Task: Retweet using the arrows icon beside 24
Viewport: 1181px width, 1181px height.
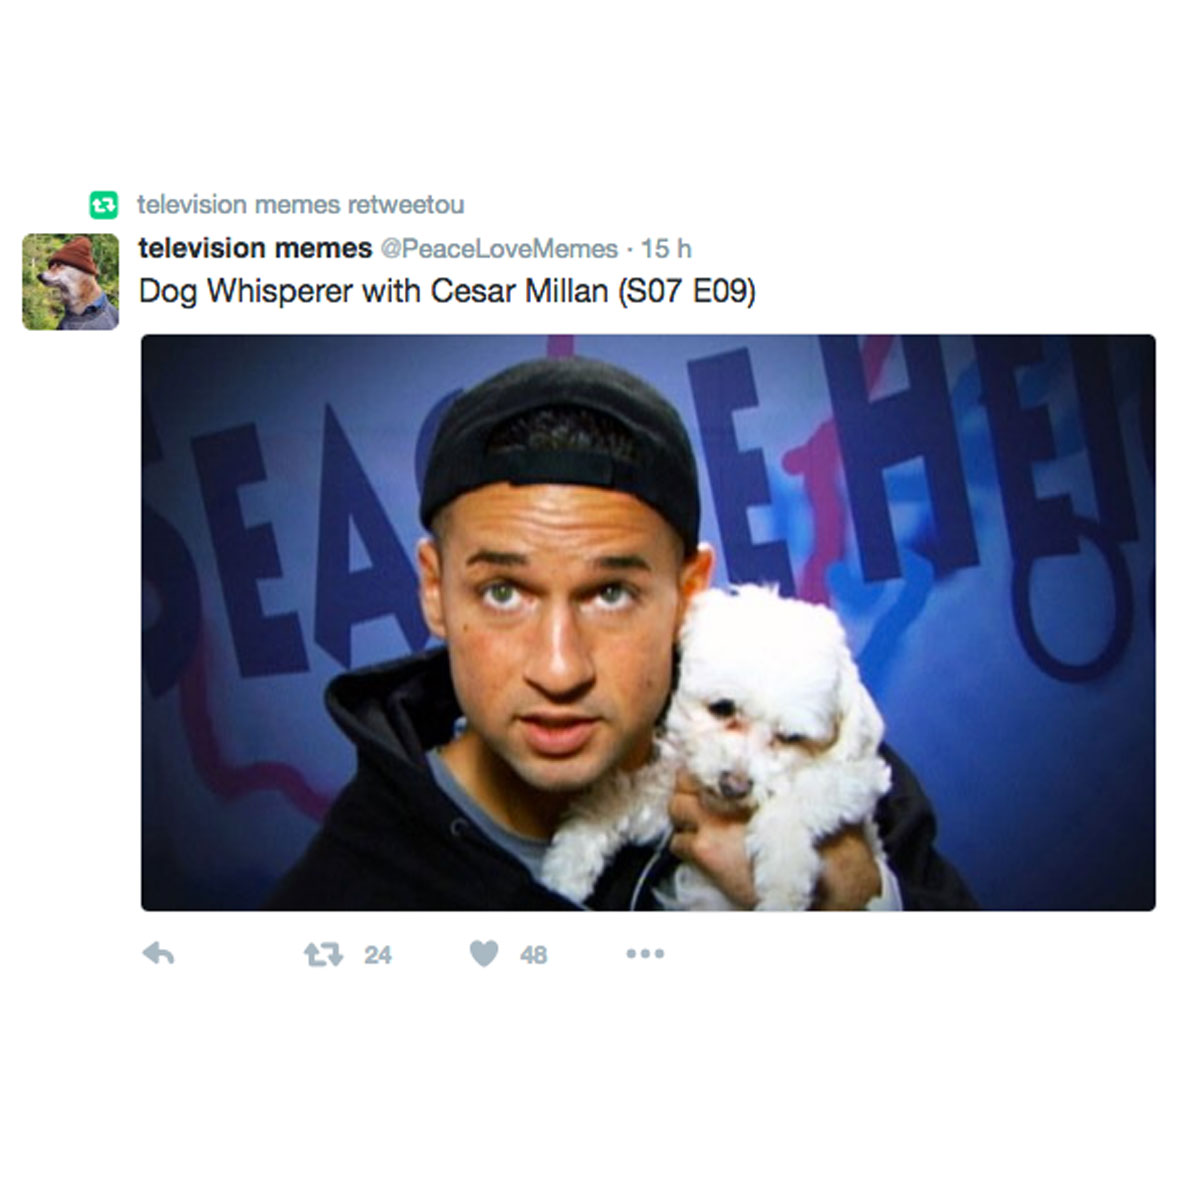Action: [323, 954]
